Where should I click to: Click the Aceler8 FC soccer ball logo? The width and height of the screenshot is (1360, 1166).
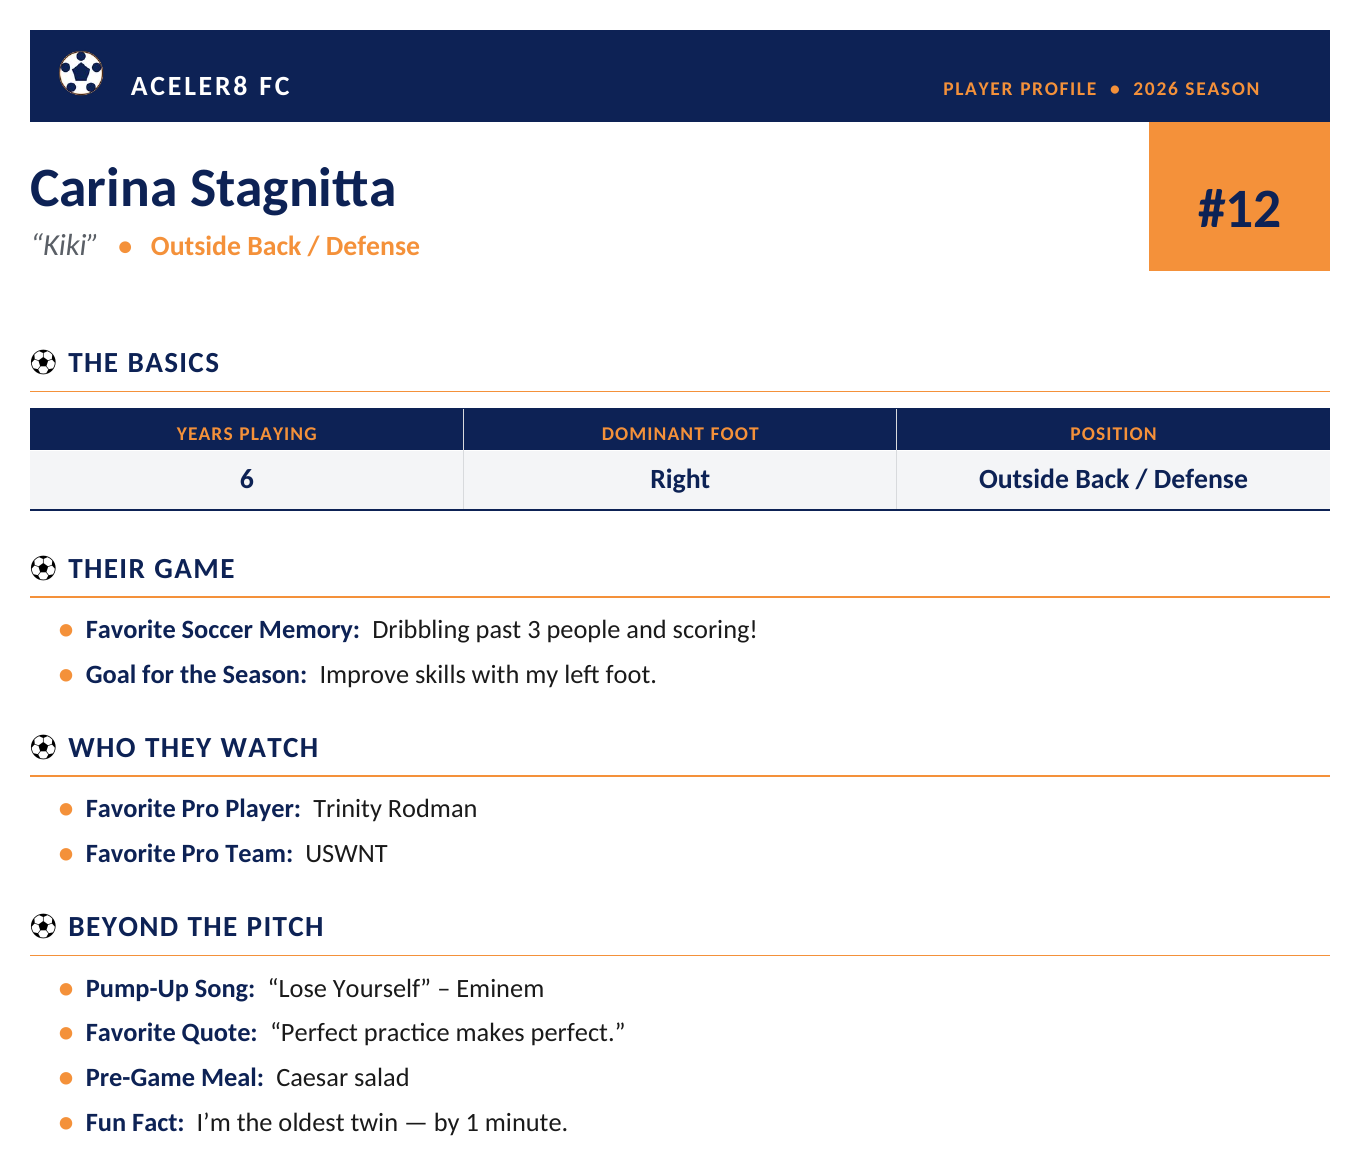click(81, 73)
